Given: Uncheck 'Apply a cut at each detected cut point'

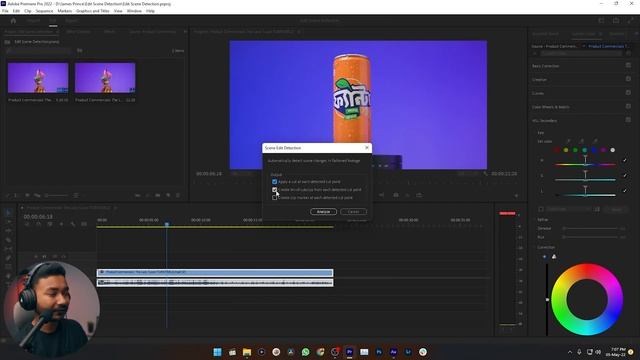Looking at the screenshot, I should coord(274,182).
